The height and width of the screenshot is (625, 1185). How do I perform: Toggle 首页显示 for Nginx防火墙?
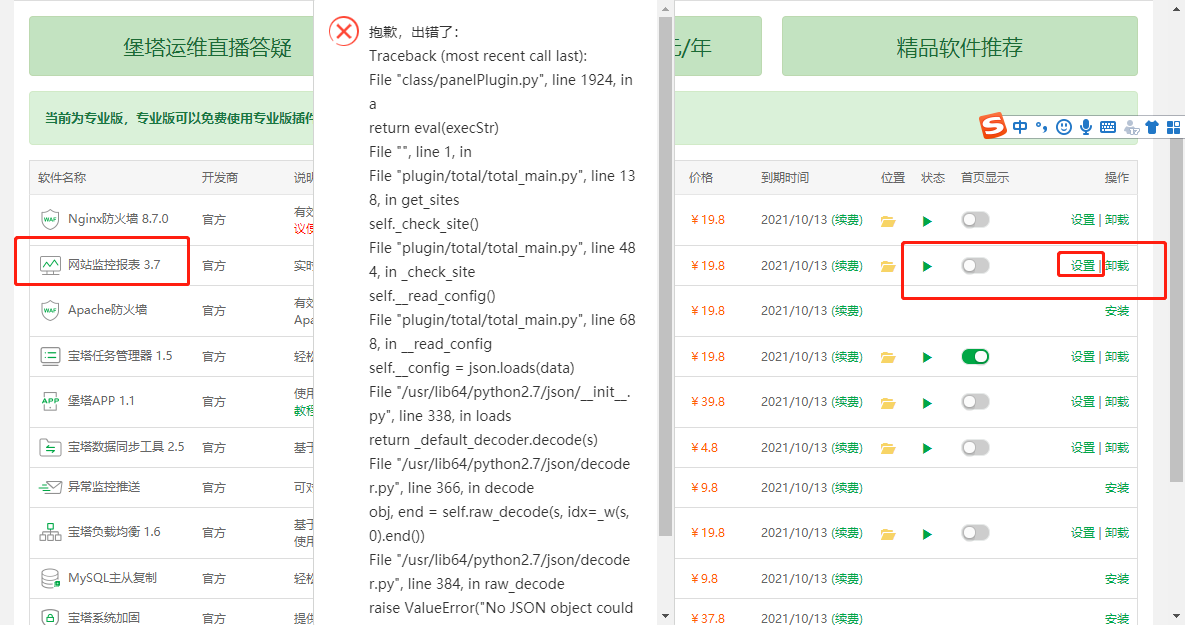(975, 219)
